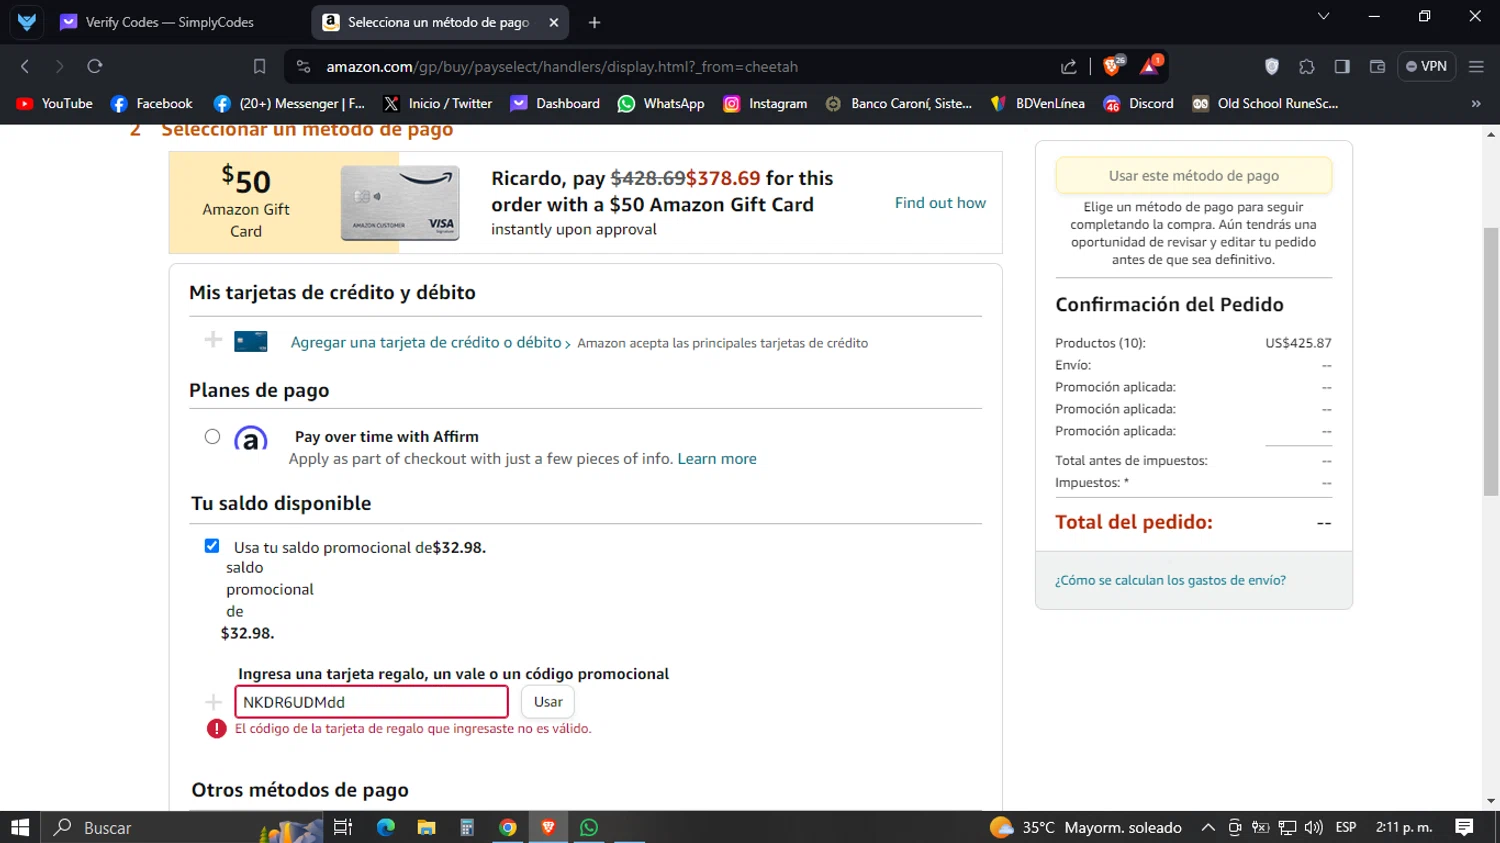Open Inicio / Twitter bookmark
The image size is (1500, 843).
[438, 103]
